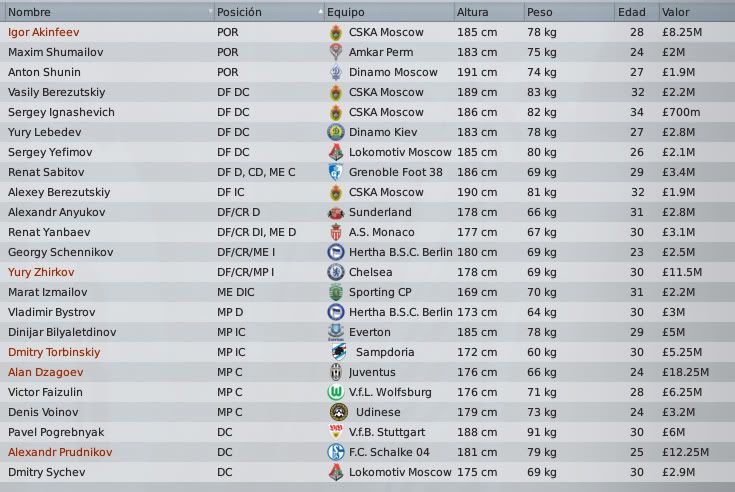This screenshot has height=492, width=735.
Task: Click the F.C. Schalke 04 crest
Action: tap(335, 452)
